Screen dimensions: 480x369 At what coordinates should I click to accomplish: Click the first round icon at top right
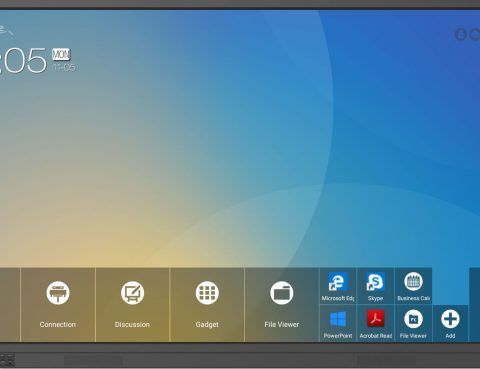click(461, 34)
